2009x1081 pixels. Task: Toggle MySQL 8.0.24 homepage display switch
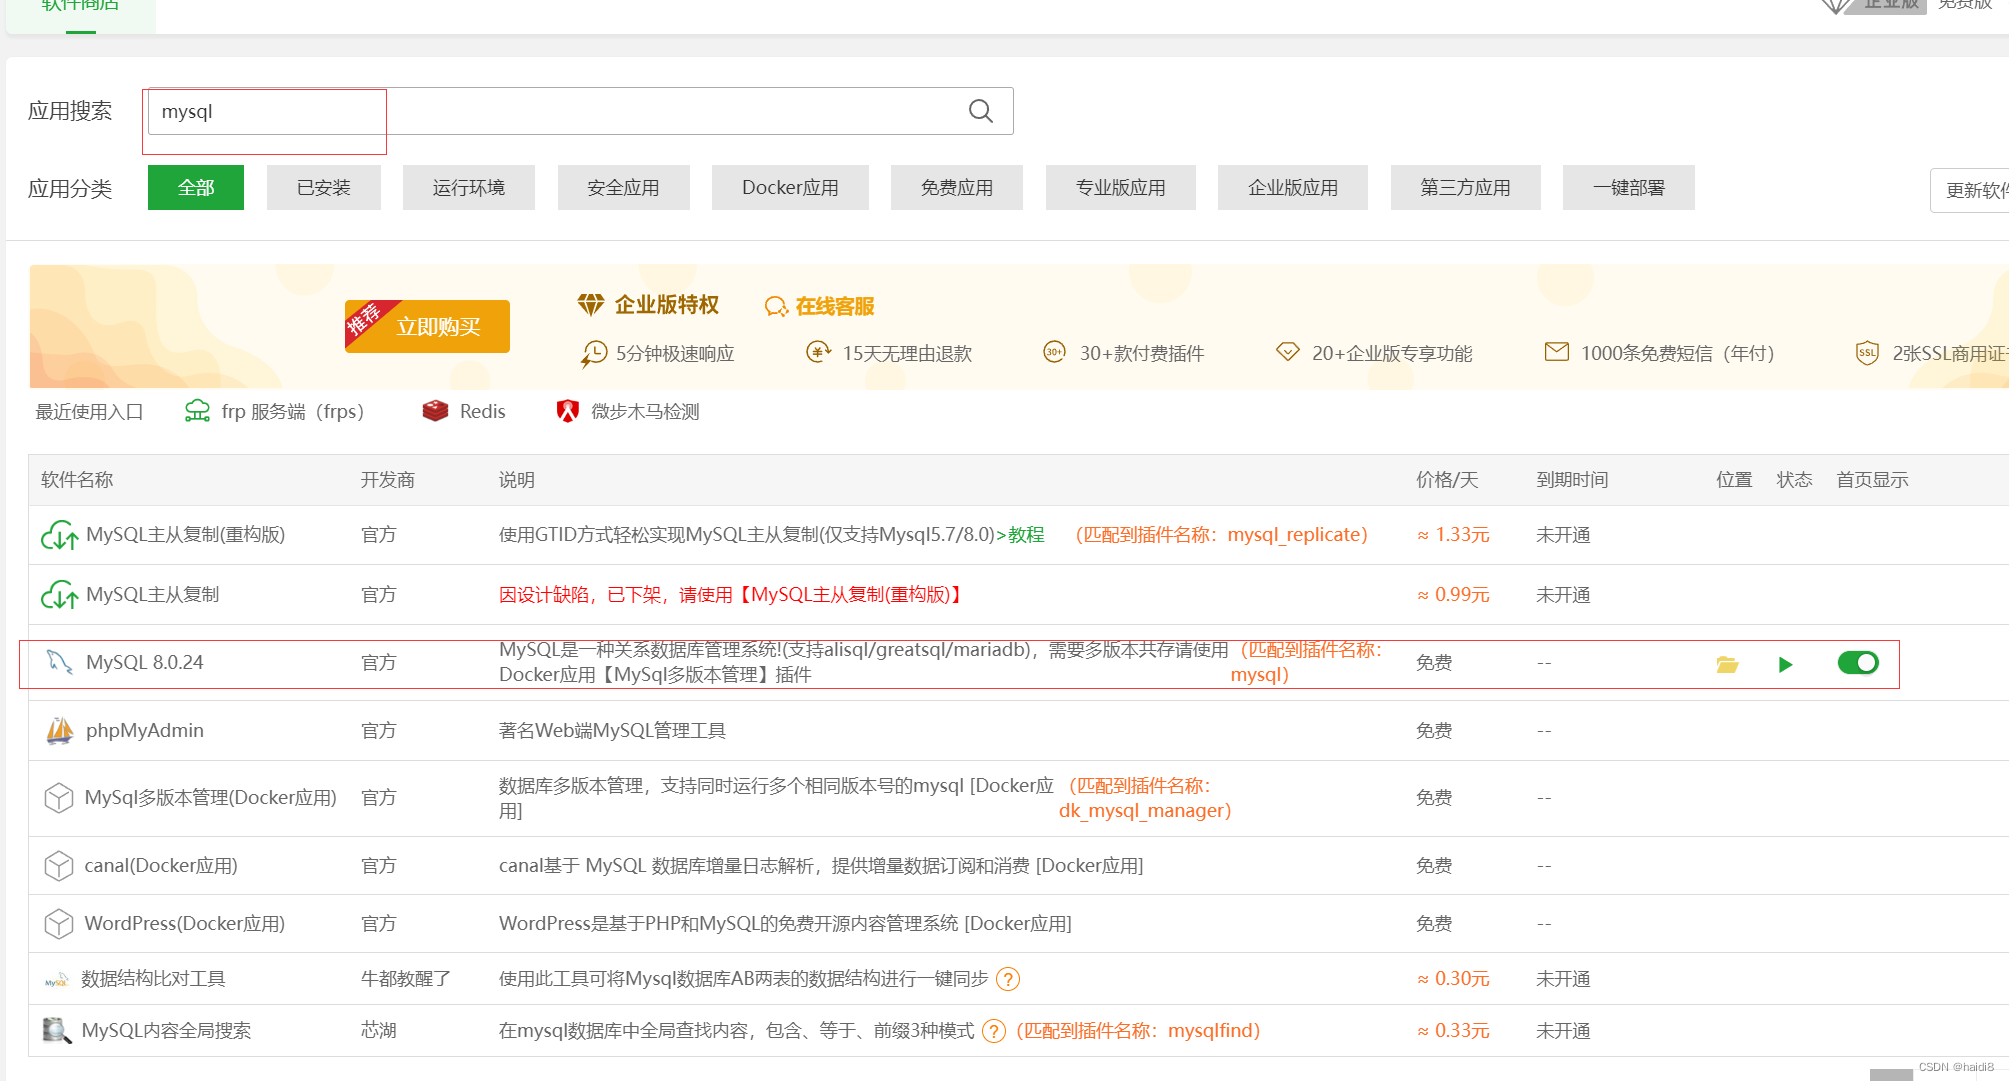click(x=1858, y=663)
